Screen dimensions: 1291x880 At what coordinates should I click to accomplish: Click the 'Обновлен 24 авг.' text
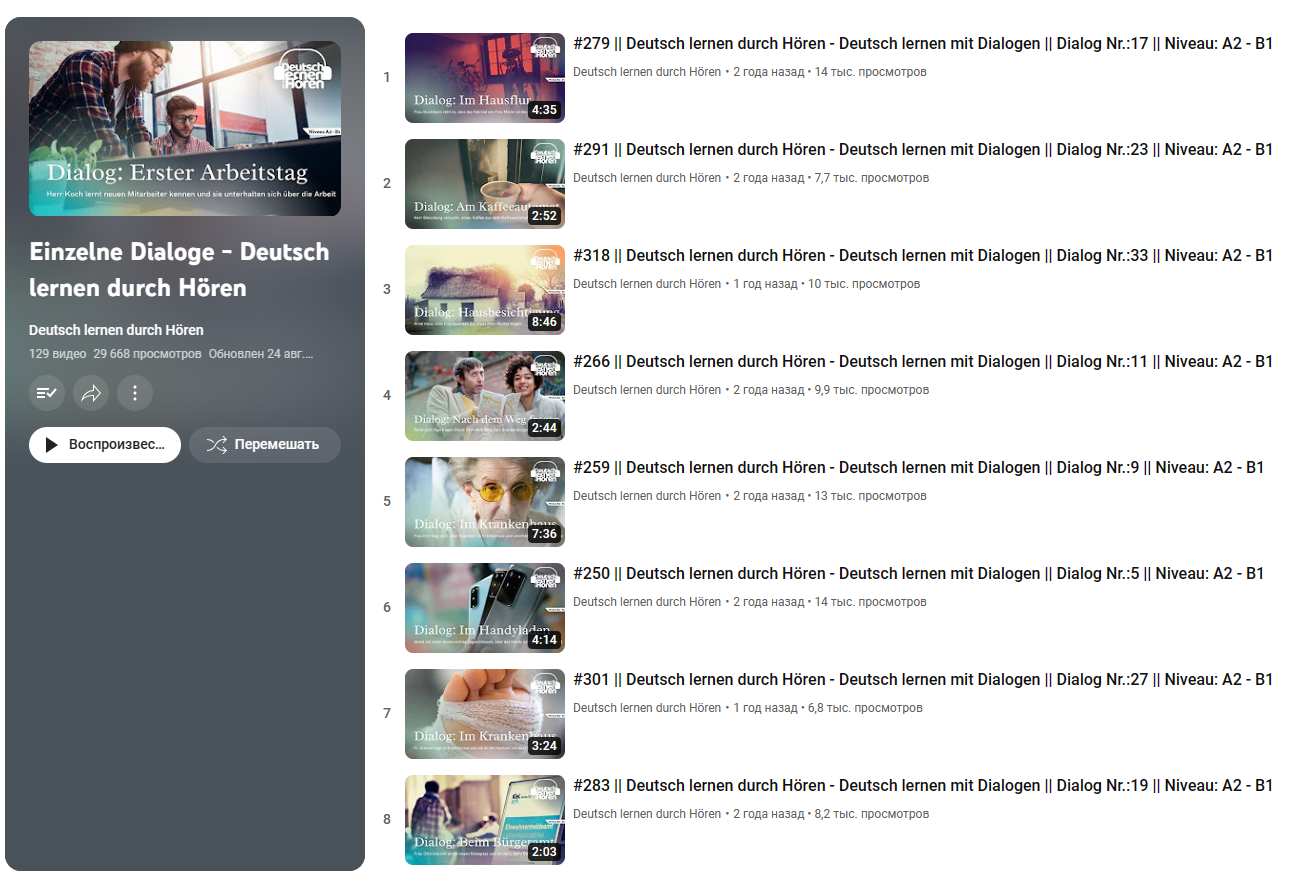click(261, 354)
